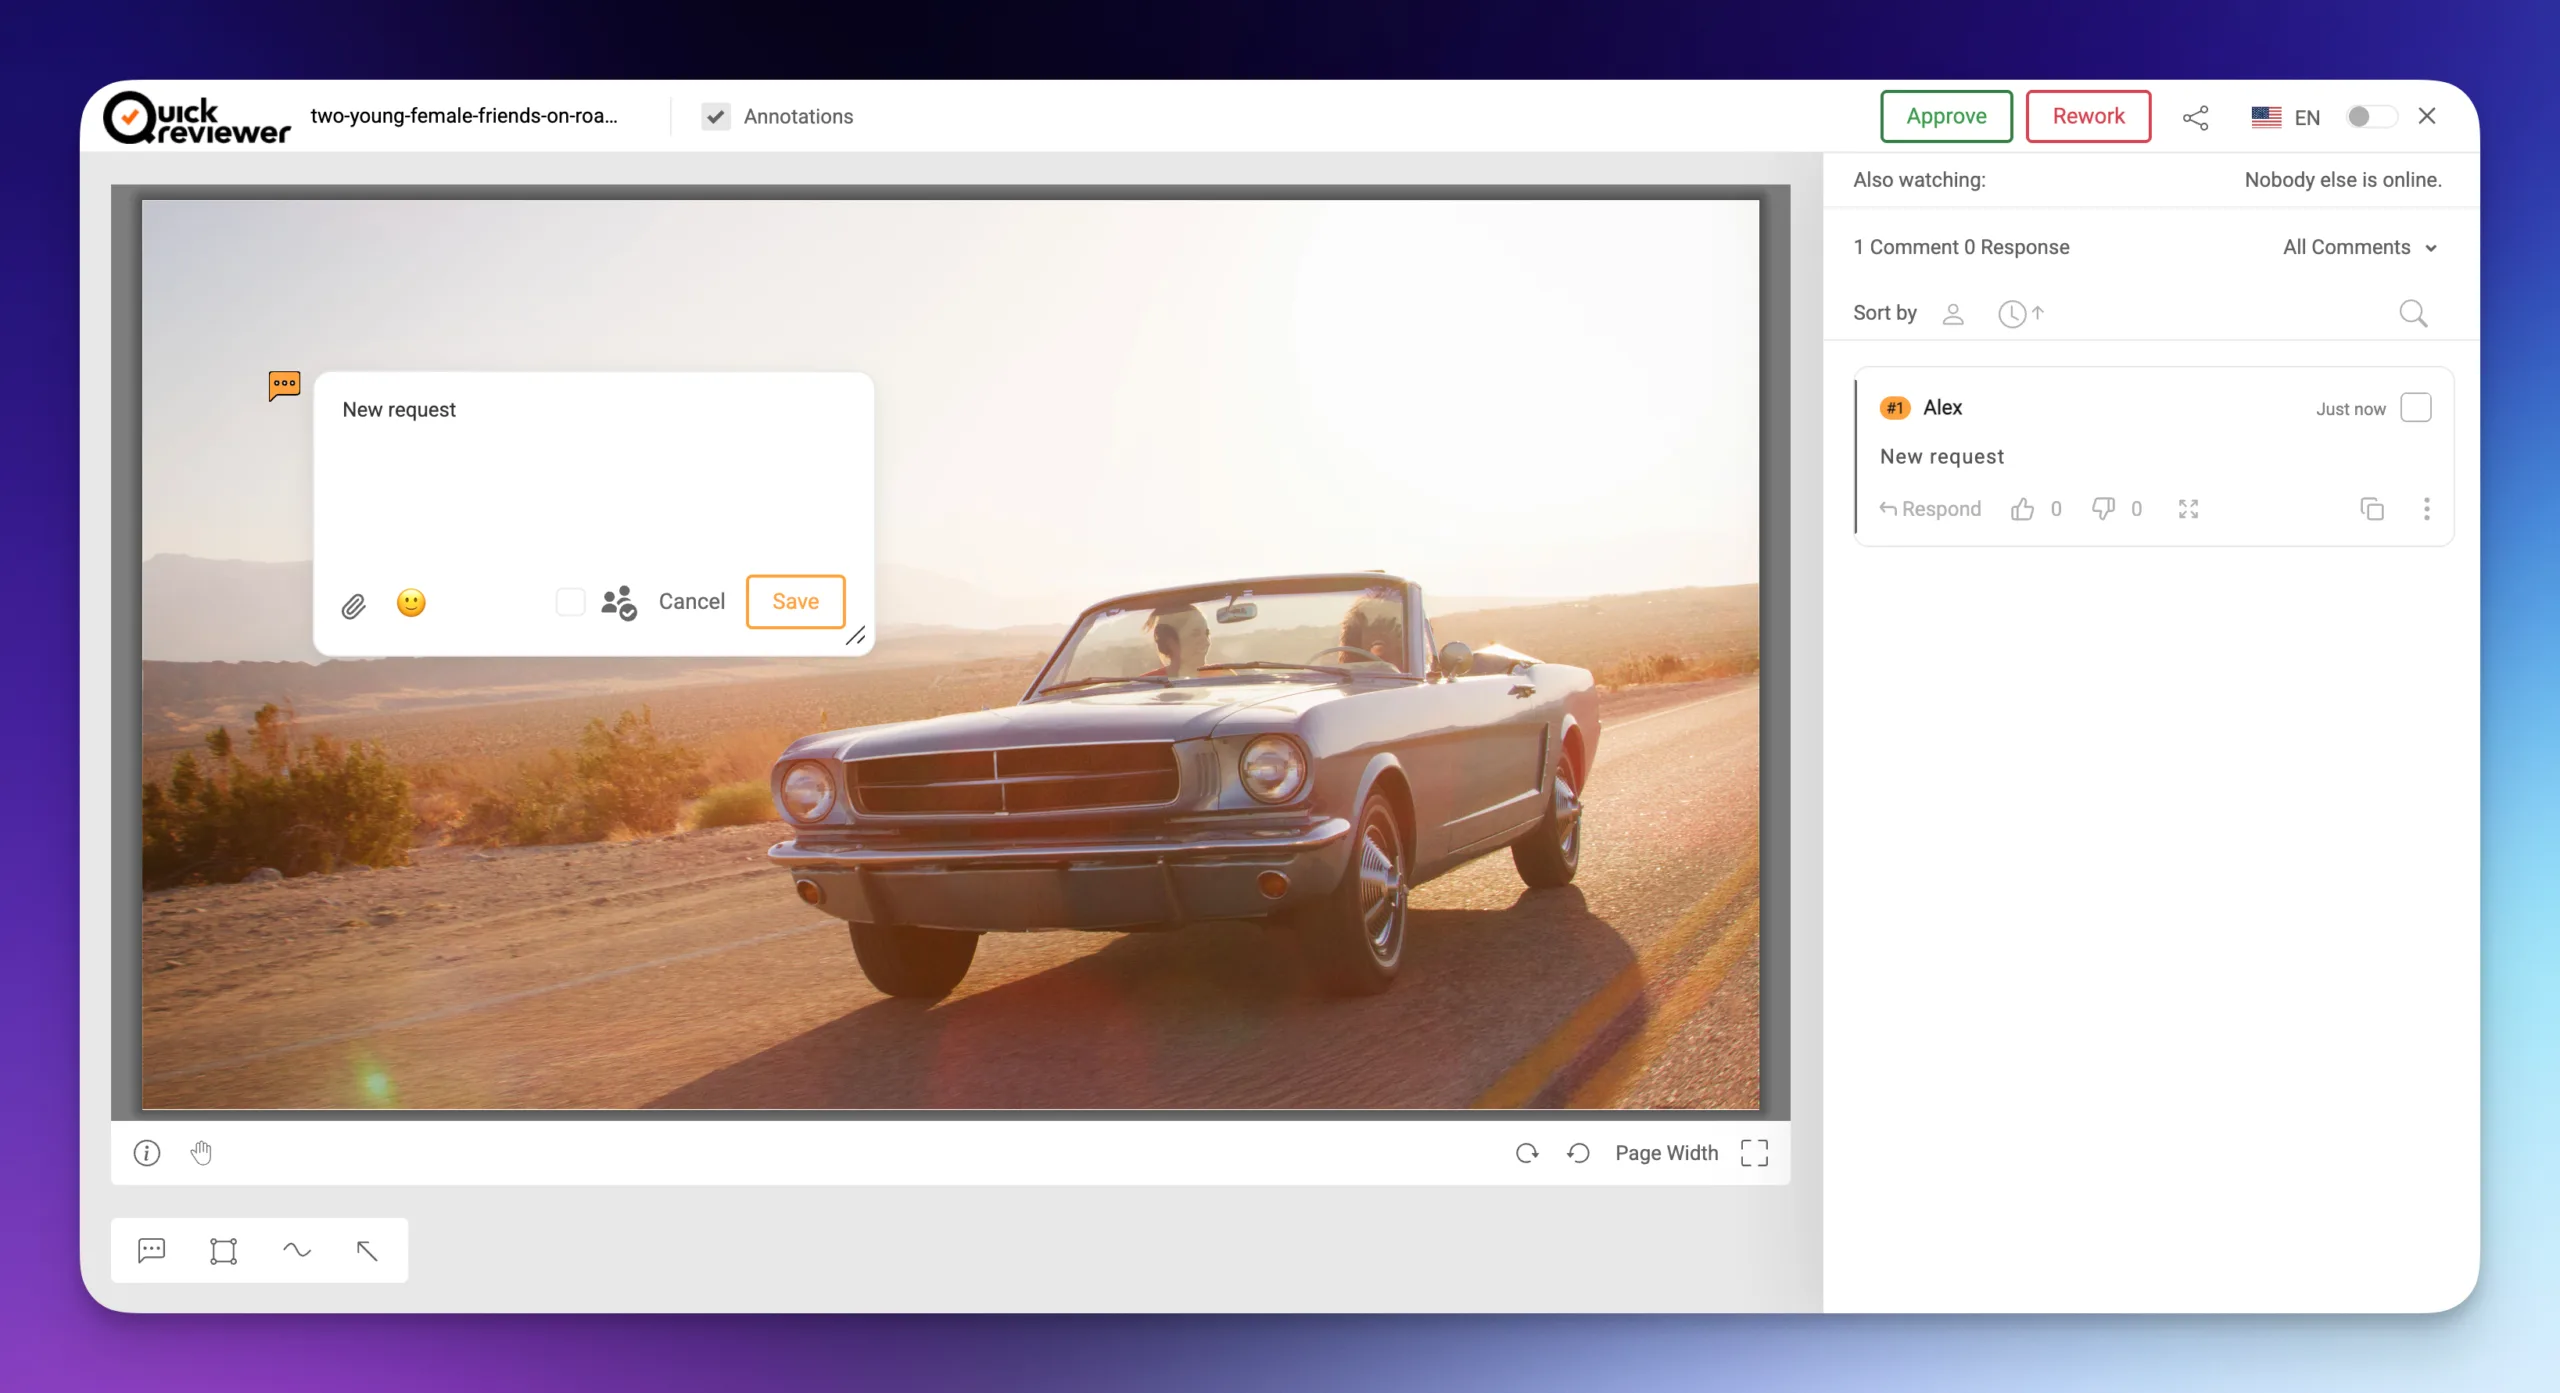Sort comments by time
The width and height of the screenshot is (2560, 1393).
pyautogui.click(x=2020, y=313)
